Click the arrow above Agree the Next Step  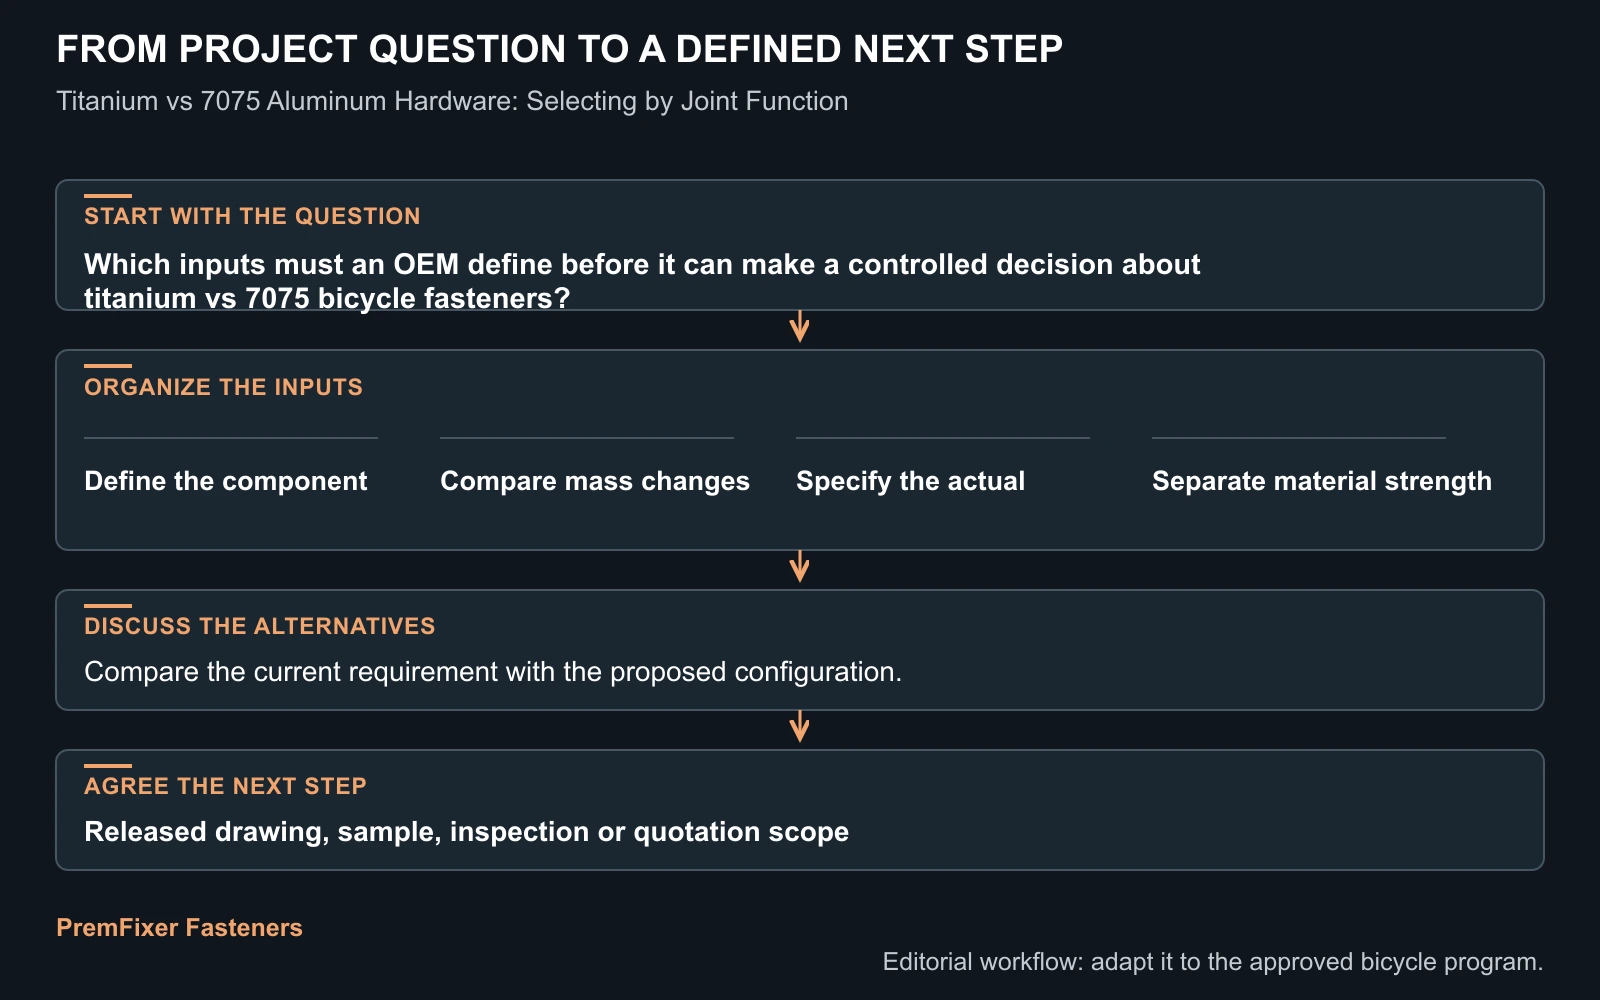click(x=799, y=726)
